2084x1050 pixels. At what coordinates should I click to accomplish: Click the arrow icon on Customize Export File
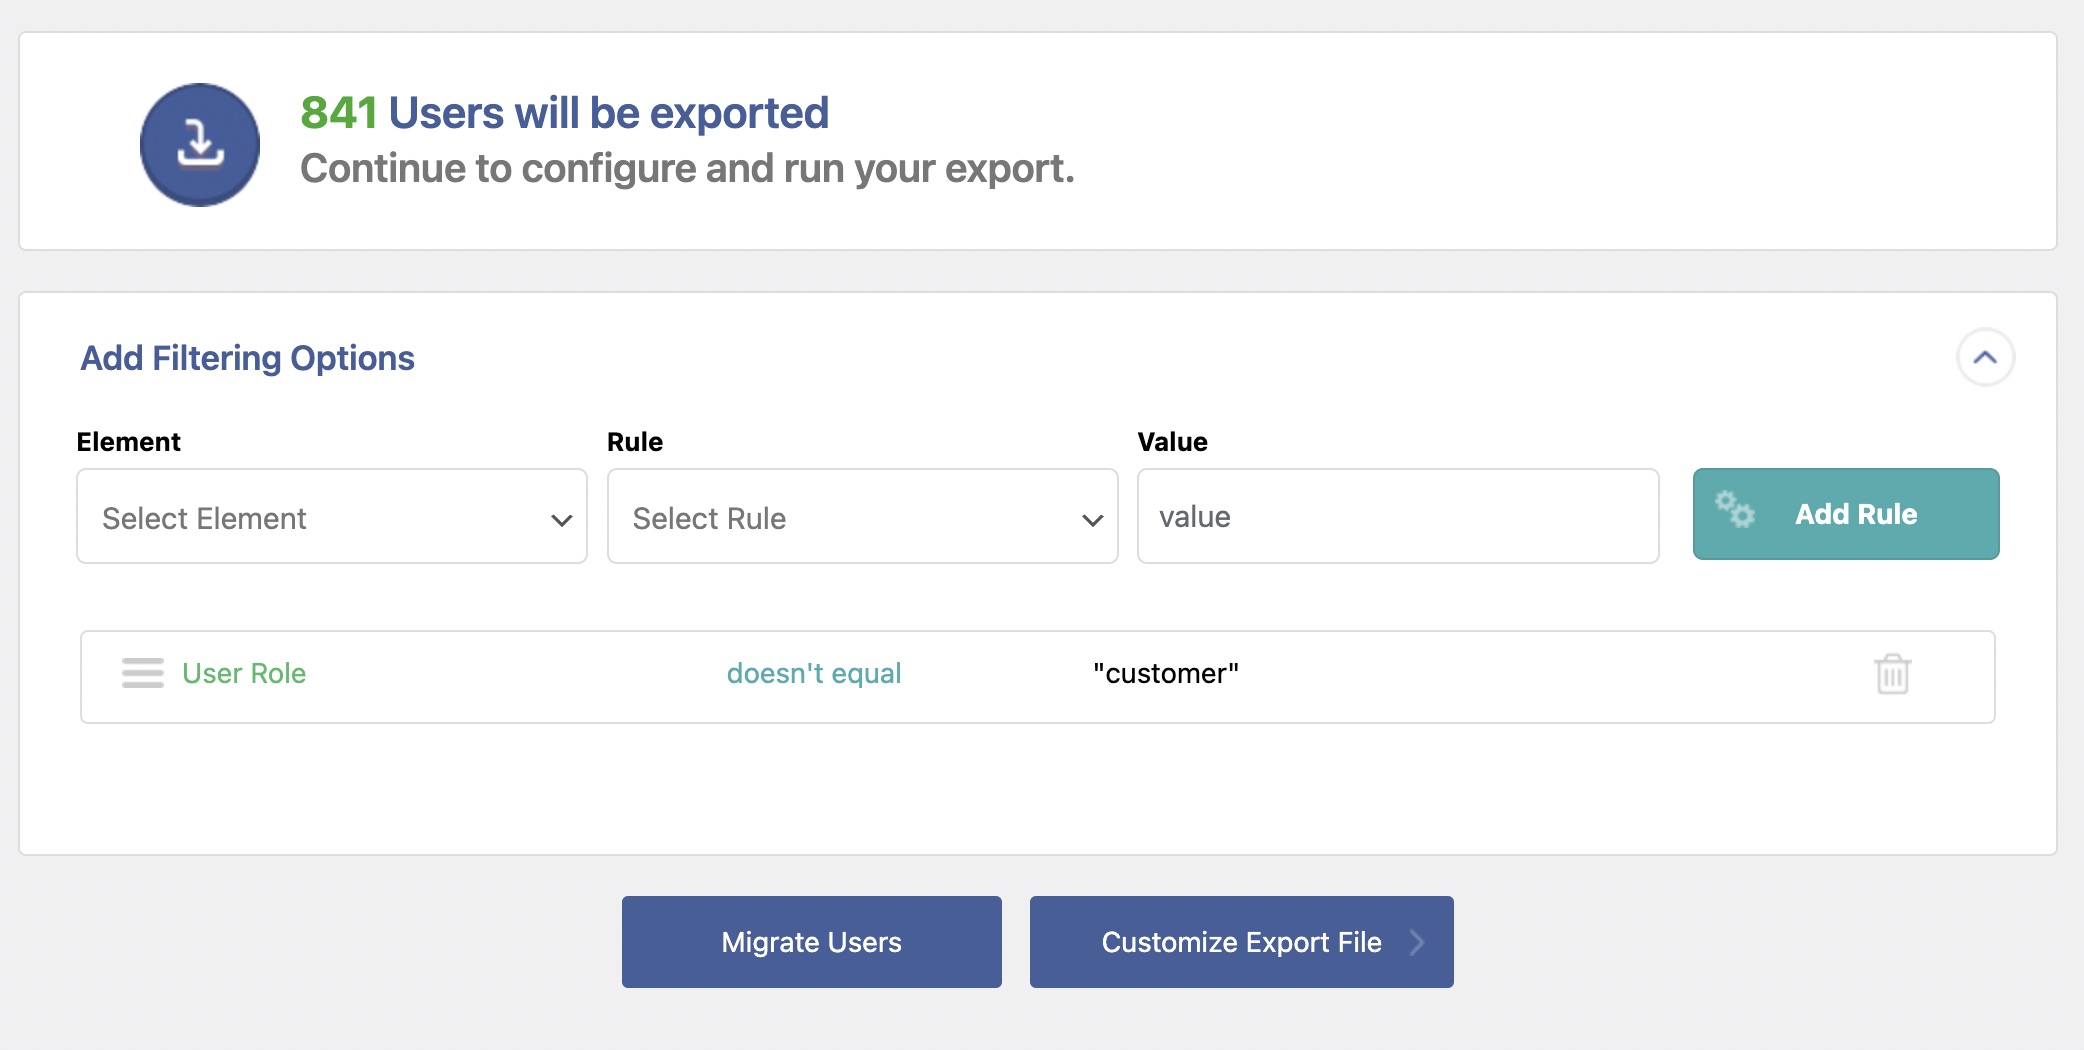[1416, 942]
